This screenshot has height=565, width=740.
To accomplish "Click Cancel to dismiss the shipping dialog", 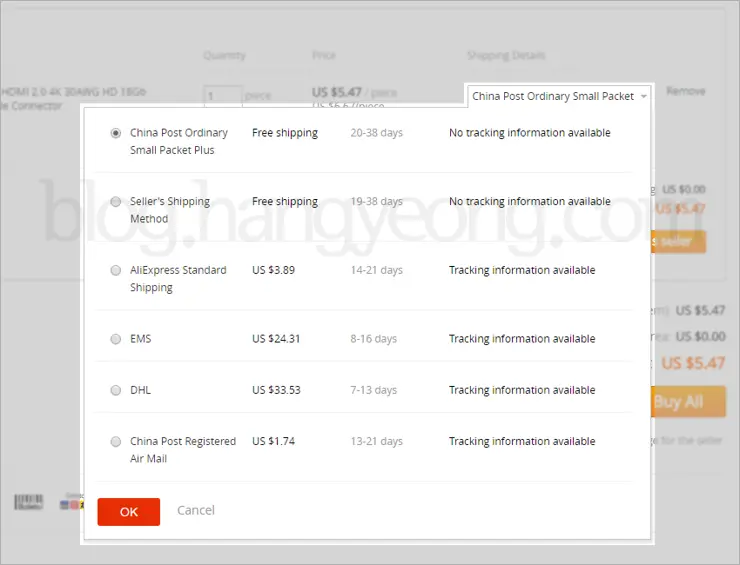I will pyautogui.click(x=196, y=510).
